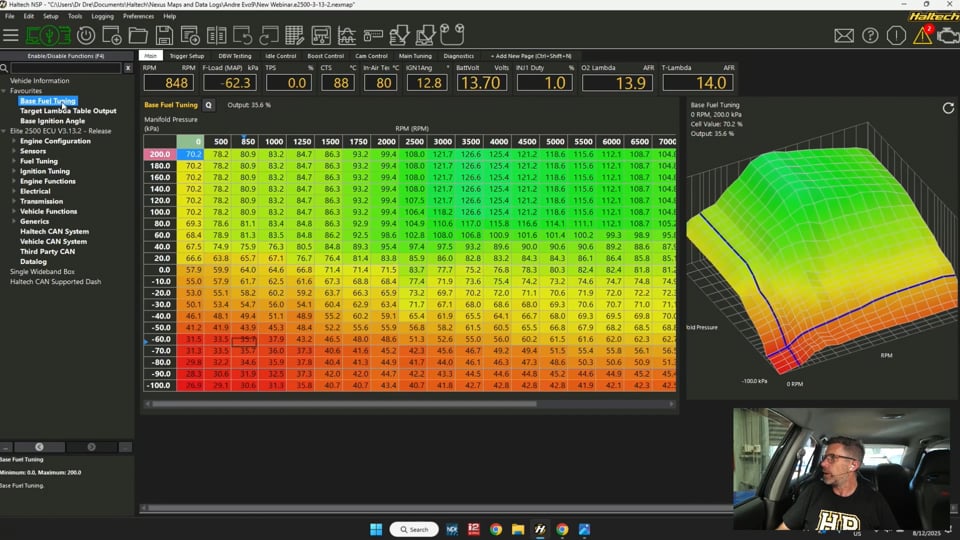The width and height of the screenshot is (960, 540).
Task: Expand the Ignition Tuning tree node
Action: click(14, 171)
